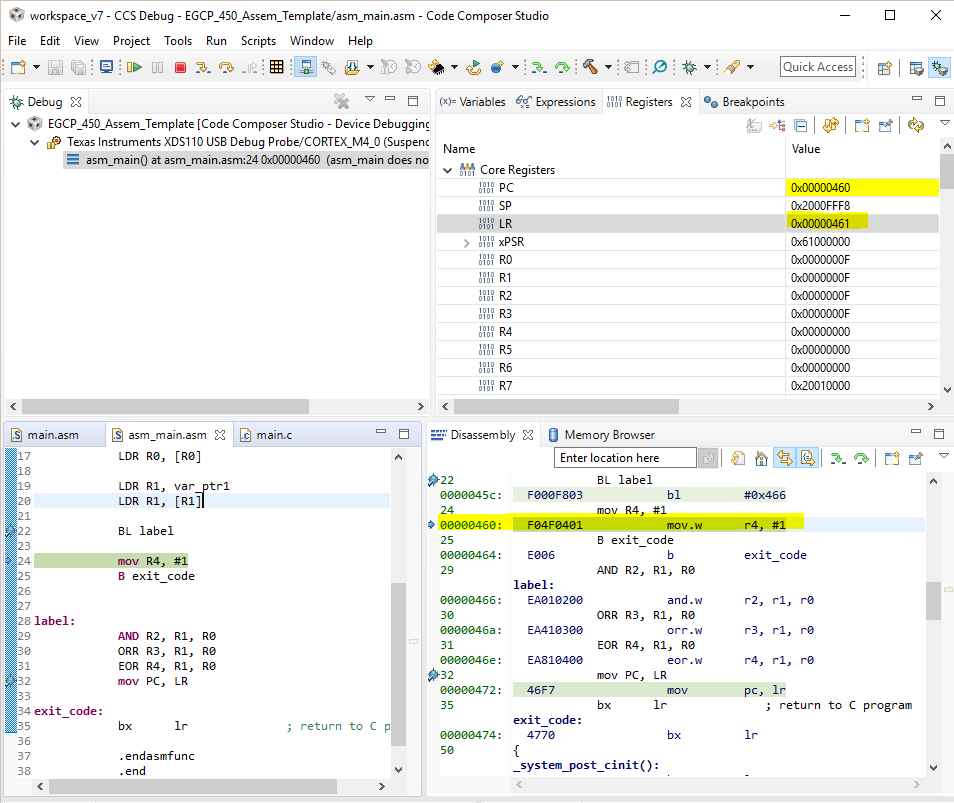Screen dimensions: 954x803
Task: Click the hammer Build icon
Action: [x=590, y=67]
